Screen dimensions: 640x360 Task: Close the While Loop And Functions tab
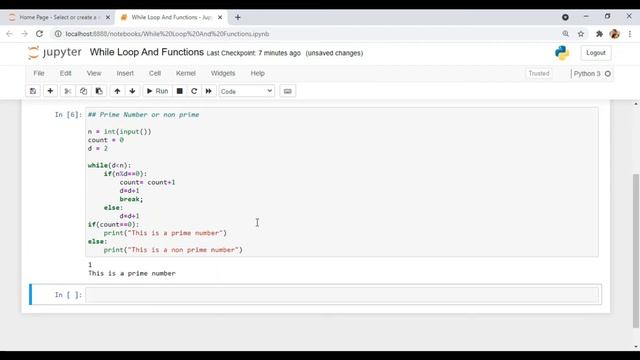pos(220,17)
